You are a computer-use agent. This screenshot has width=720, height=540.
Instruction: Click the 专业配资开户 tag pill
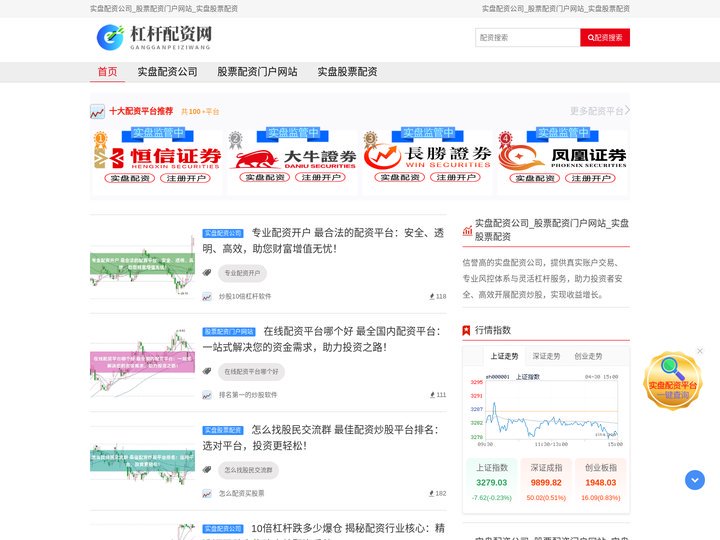[x=242, y=273]
